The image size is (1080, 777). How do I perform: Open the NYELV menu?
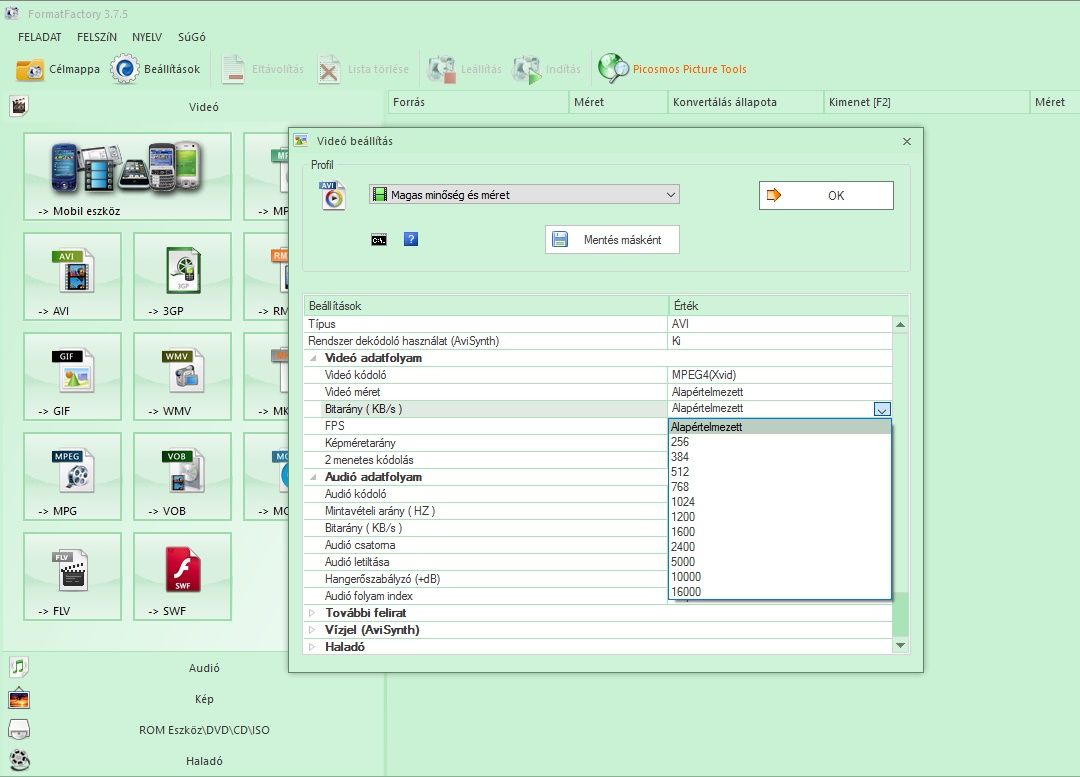(x=147, y=37)
